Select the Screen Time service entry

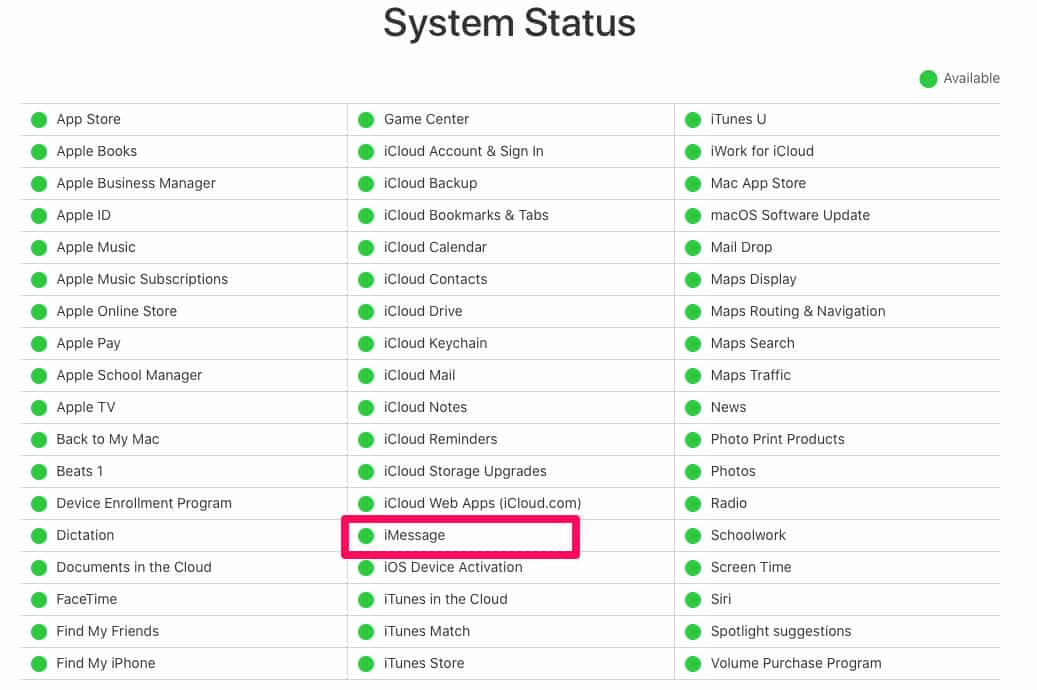click(x=750, y=568)
